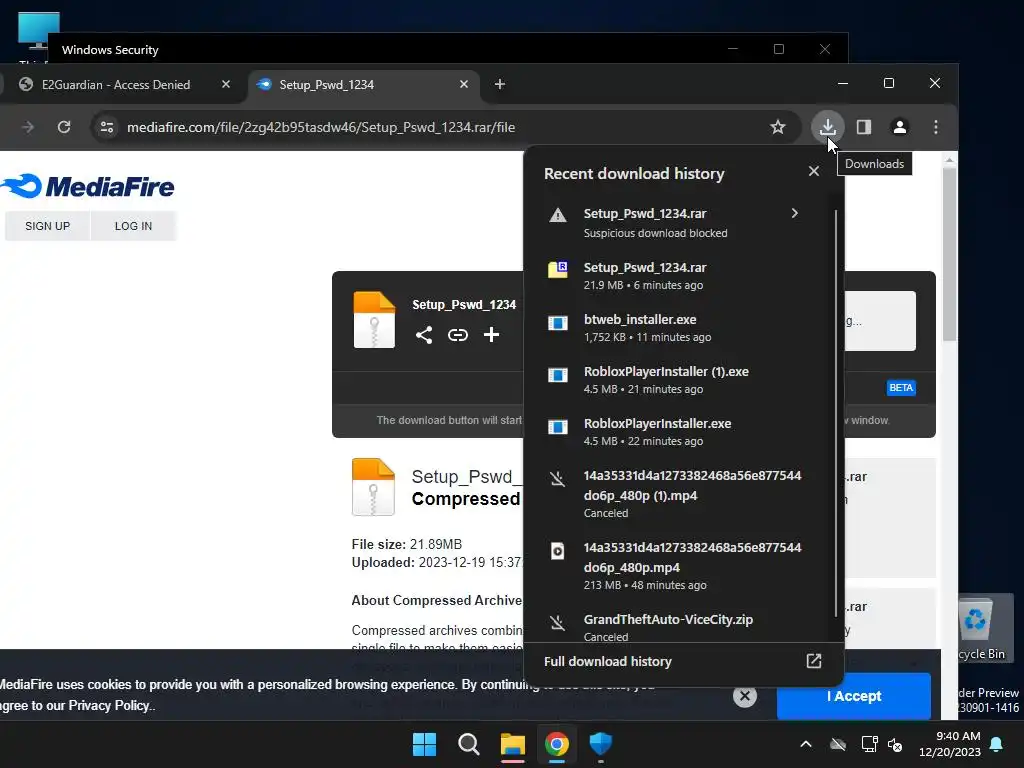This screenshot has height=768, width=1024.
Task: Click the BETA badge
Action: (x=901, y=388)
